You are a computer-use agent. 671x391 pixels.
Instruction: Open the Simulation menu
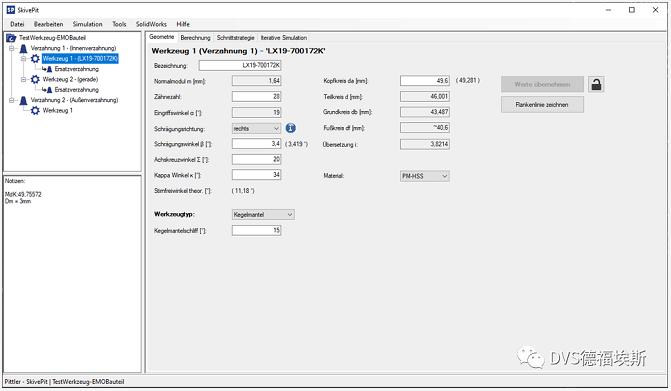pos(87,24)
